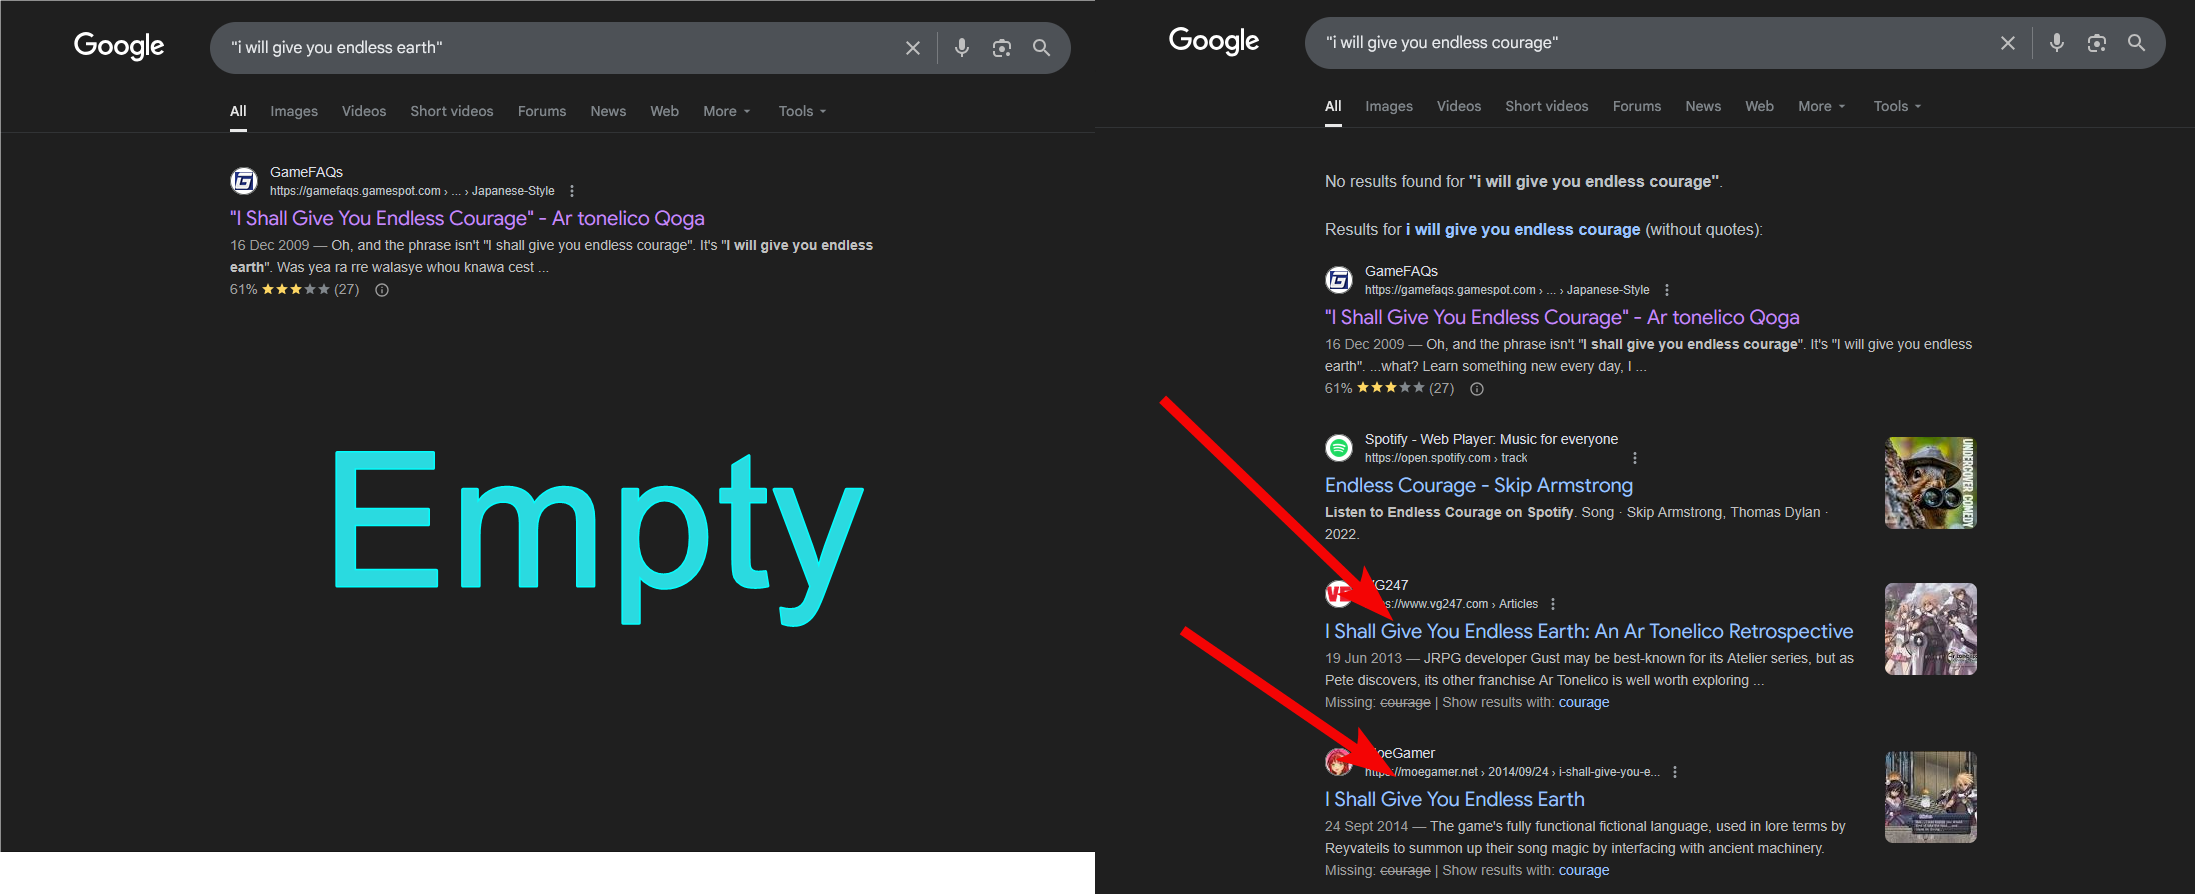
Task: Select the All tab in the left search page
Action: coord(238,111)
